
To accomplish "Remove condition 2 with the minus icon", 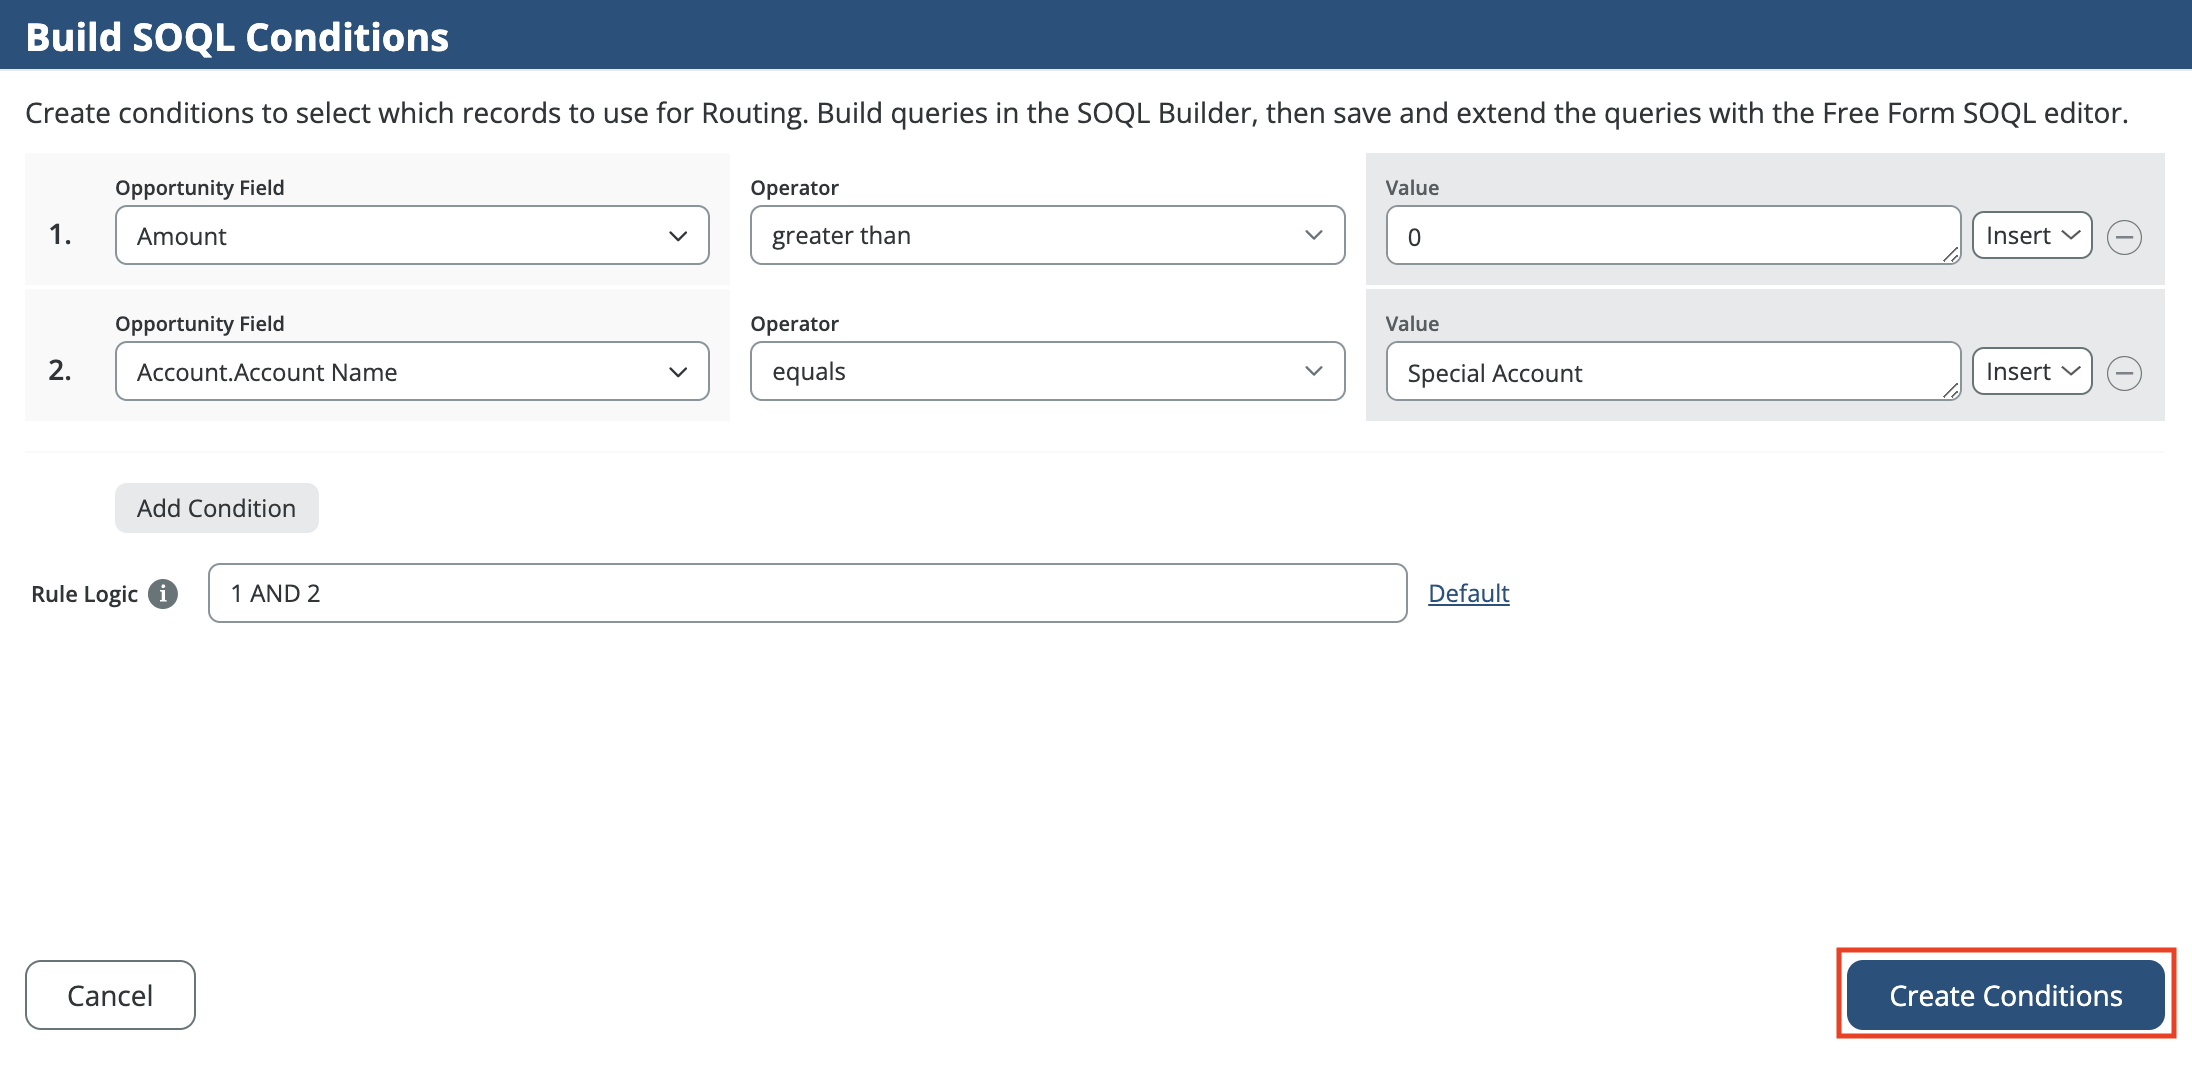I will point(2124,373).
